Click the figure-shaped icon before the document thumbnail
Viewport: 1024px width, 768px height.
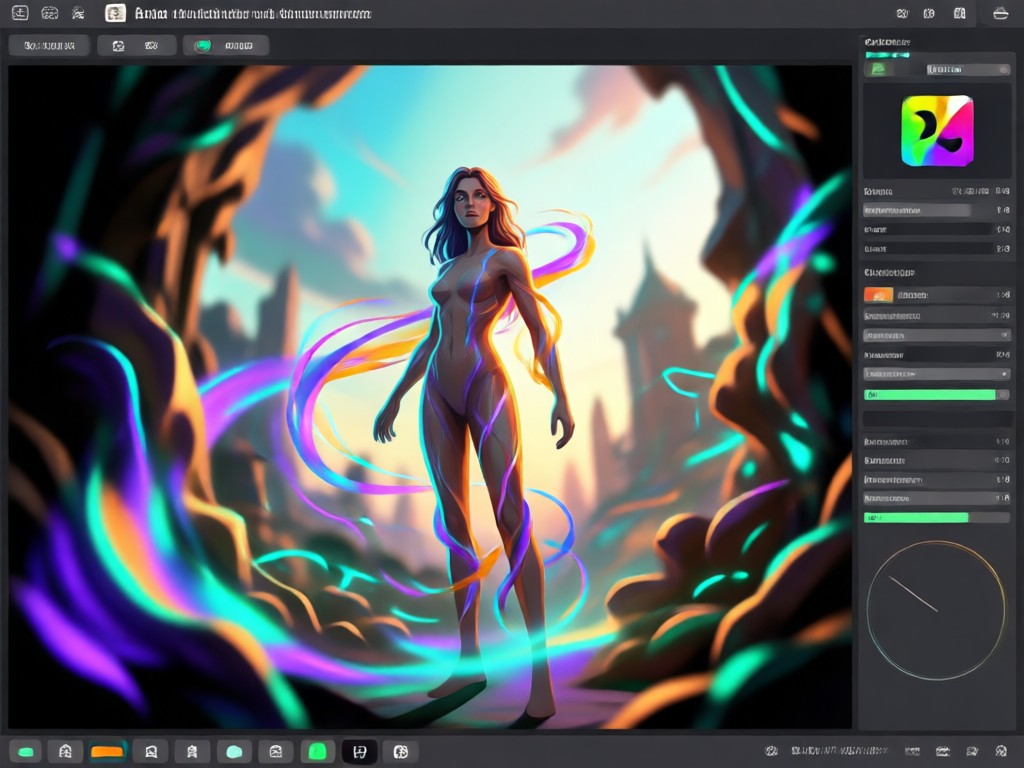point(78,13)
